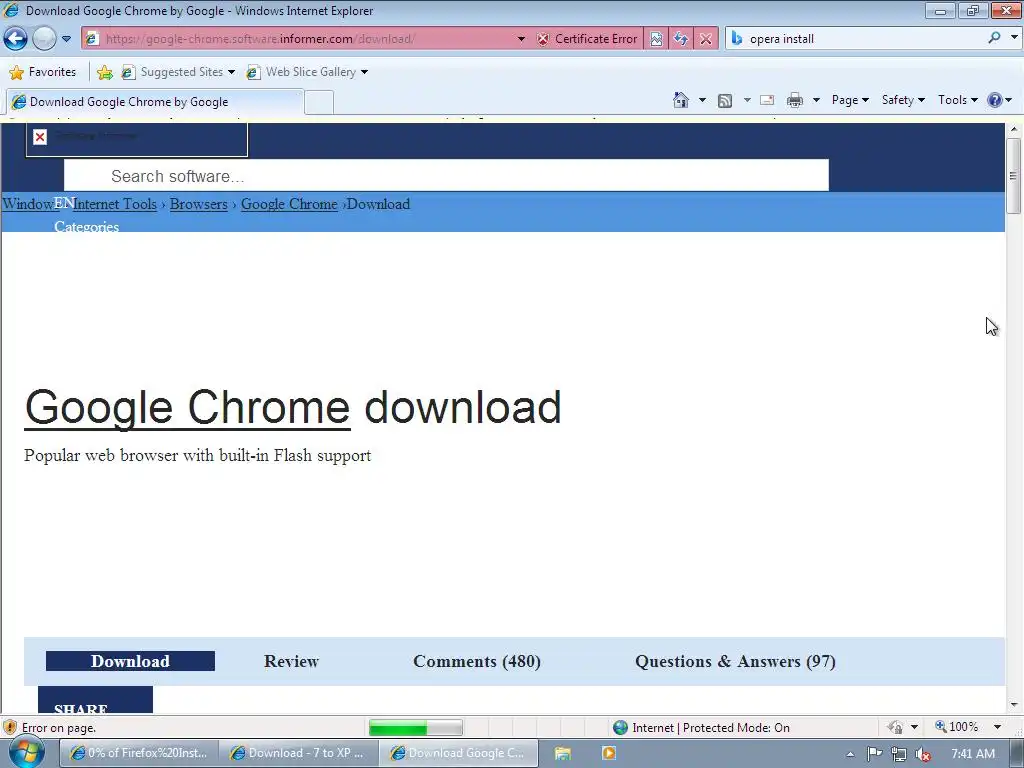Click the page loading progress bar
Image resolution: width=1024 pixels, height=768 pixels.
[x=415, y=728]
